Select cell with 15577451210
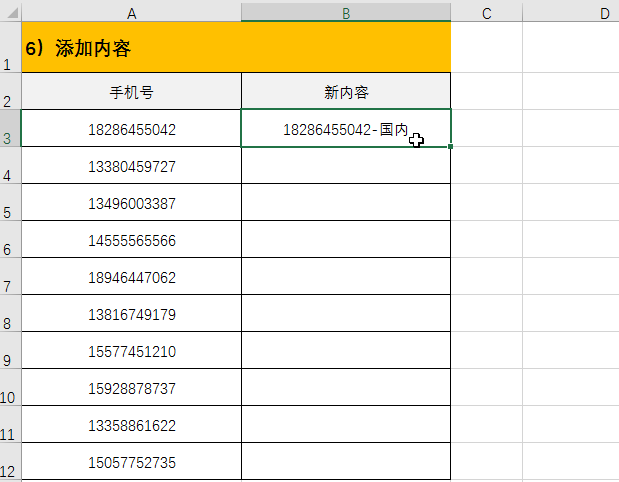619x482 pixels. point(131,350)
